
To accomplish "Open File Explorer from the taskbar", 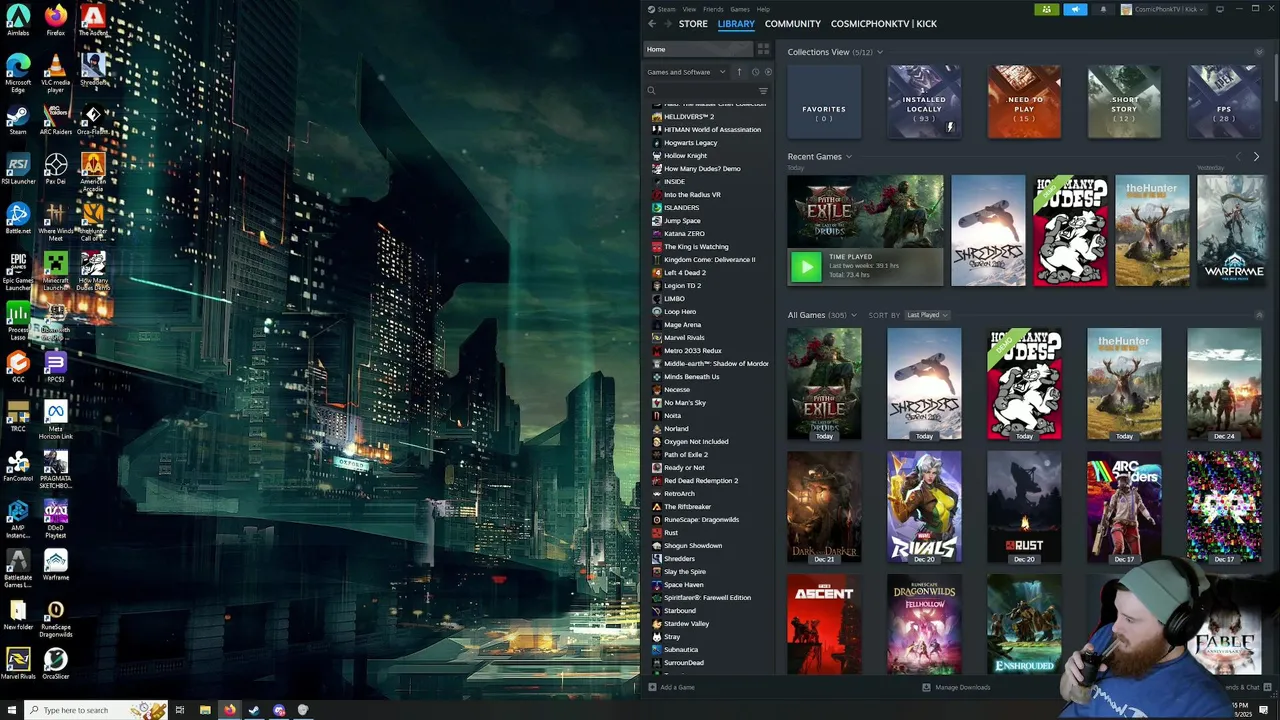I will pyautogui.click(x=205, y=710).
